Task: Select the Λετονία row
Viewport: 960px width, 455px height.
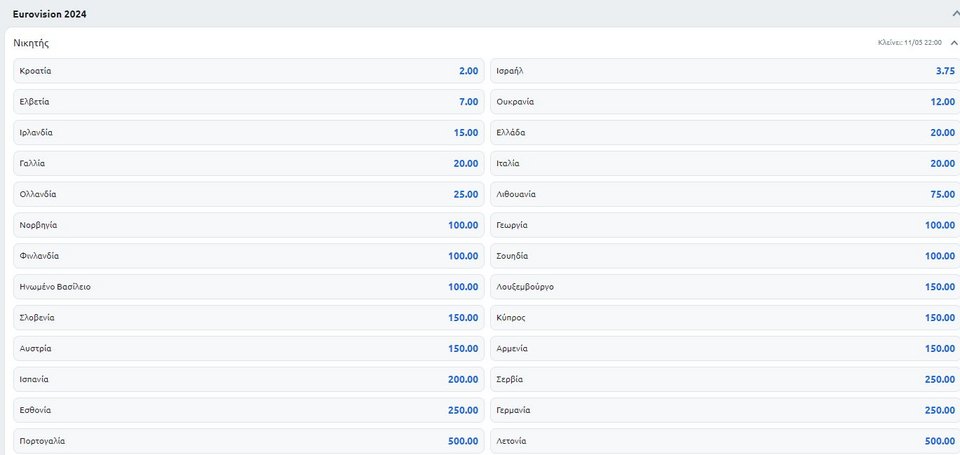Action: tap(725, 441)
